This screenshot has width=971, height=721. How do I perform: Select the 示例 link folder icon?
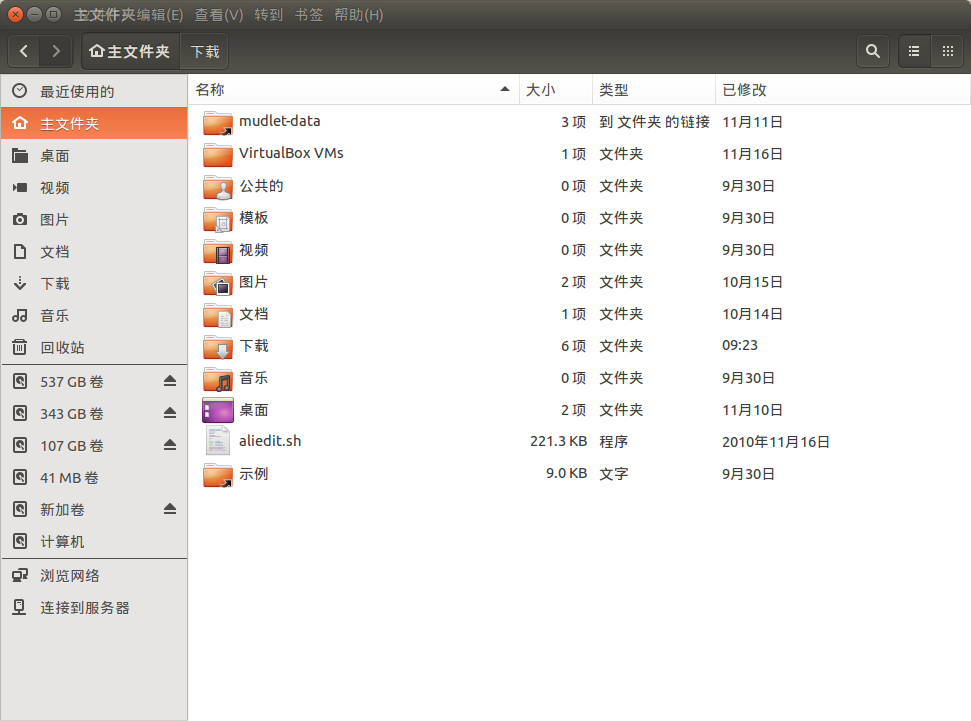(218, 474)
